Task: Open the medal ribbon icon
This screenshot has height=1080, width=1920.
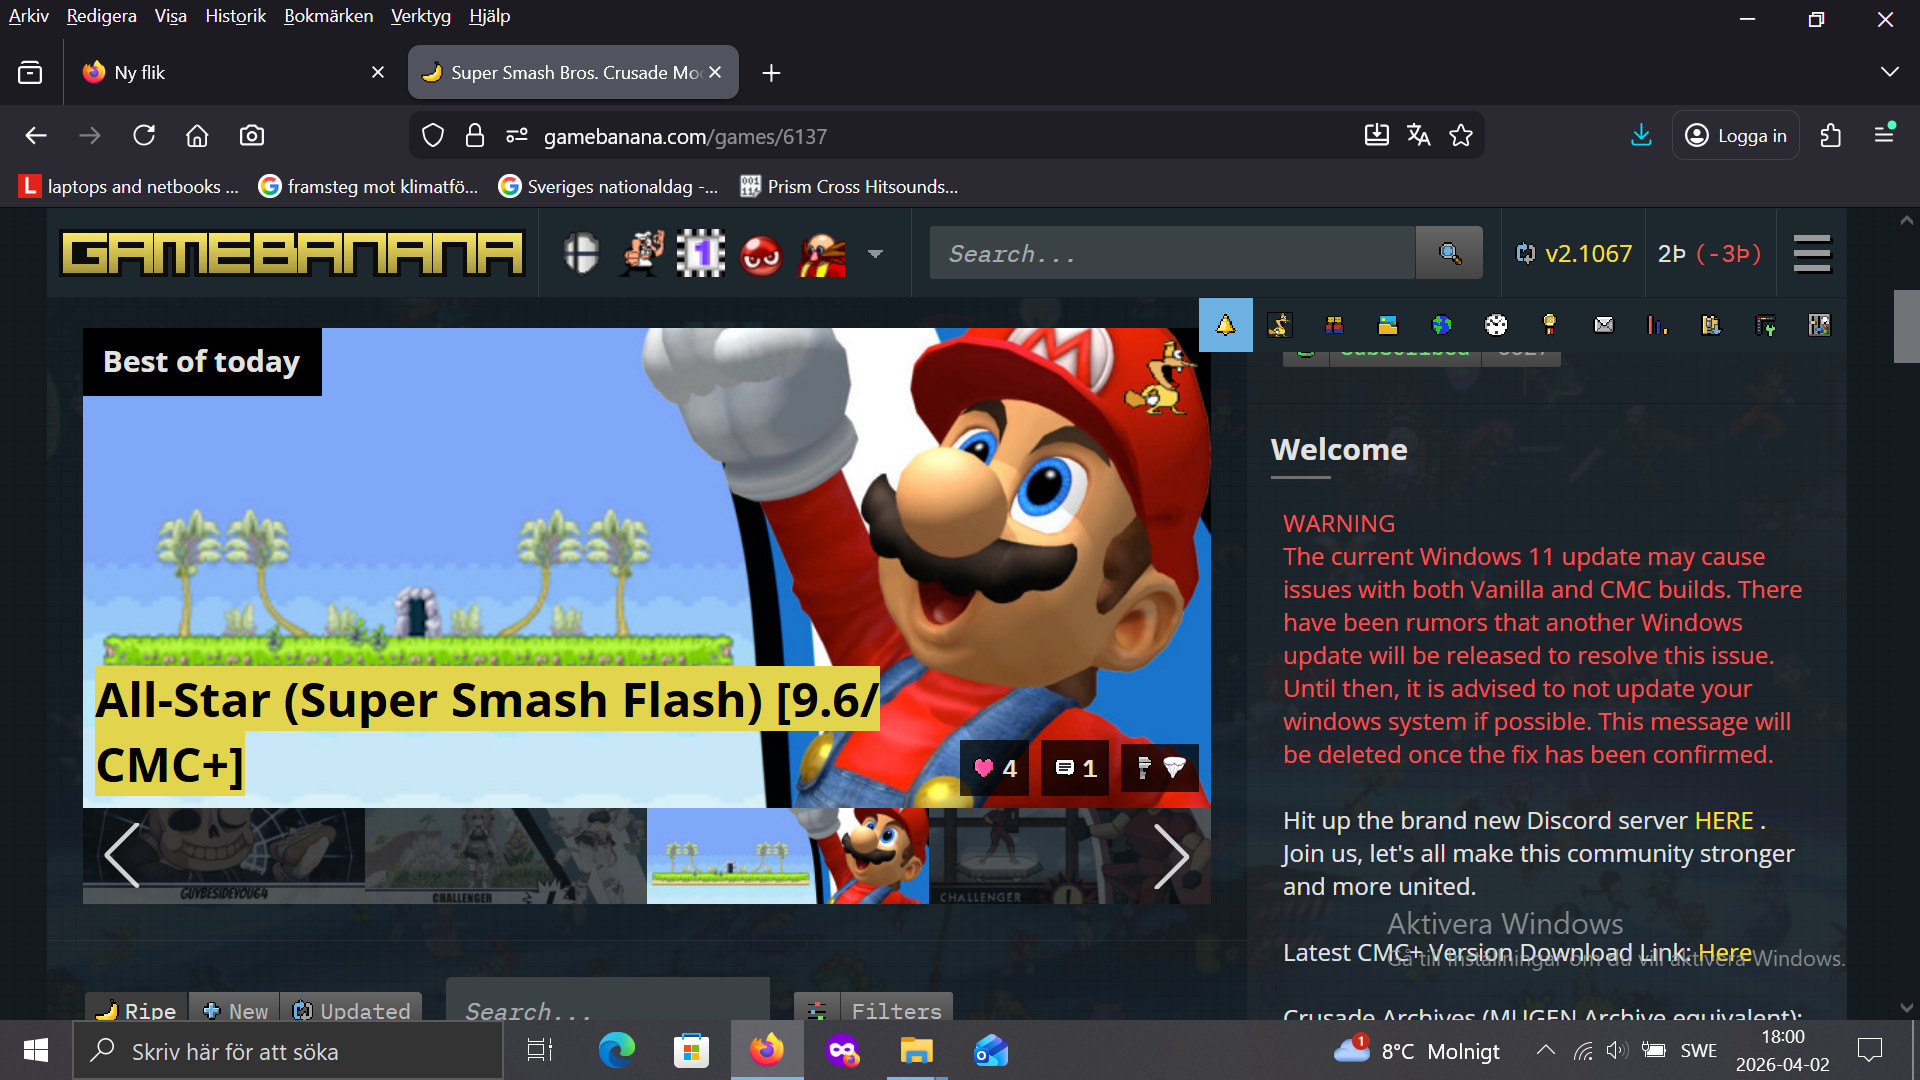Action: tap(1550, 325)
